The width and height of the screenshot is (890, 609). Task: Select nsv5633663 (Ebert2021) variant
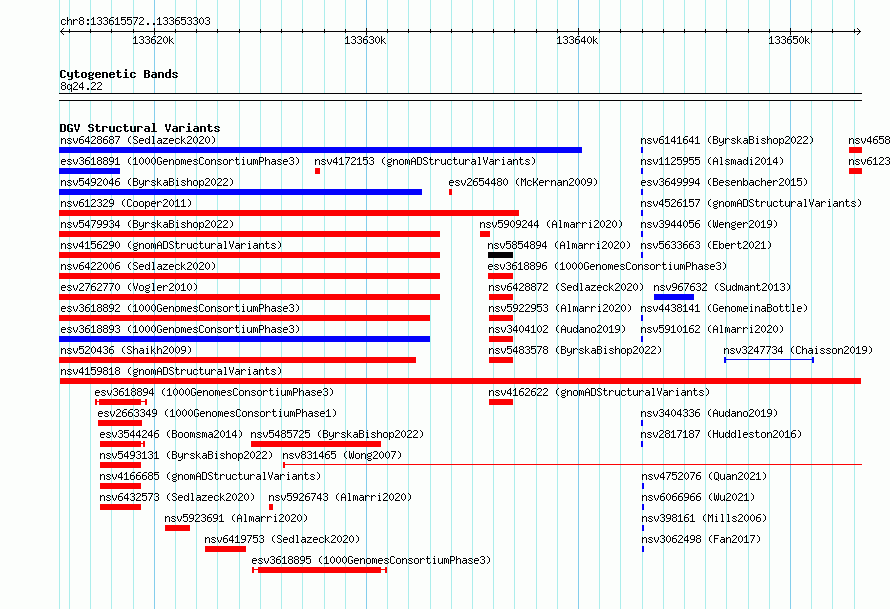coord(706,245)
